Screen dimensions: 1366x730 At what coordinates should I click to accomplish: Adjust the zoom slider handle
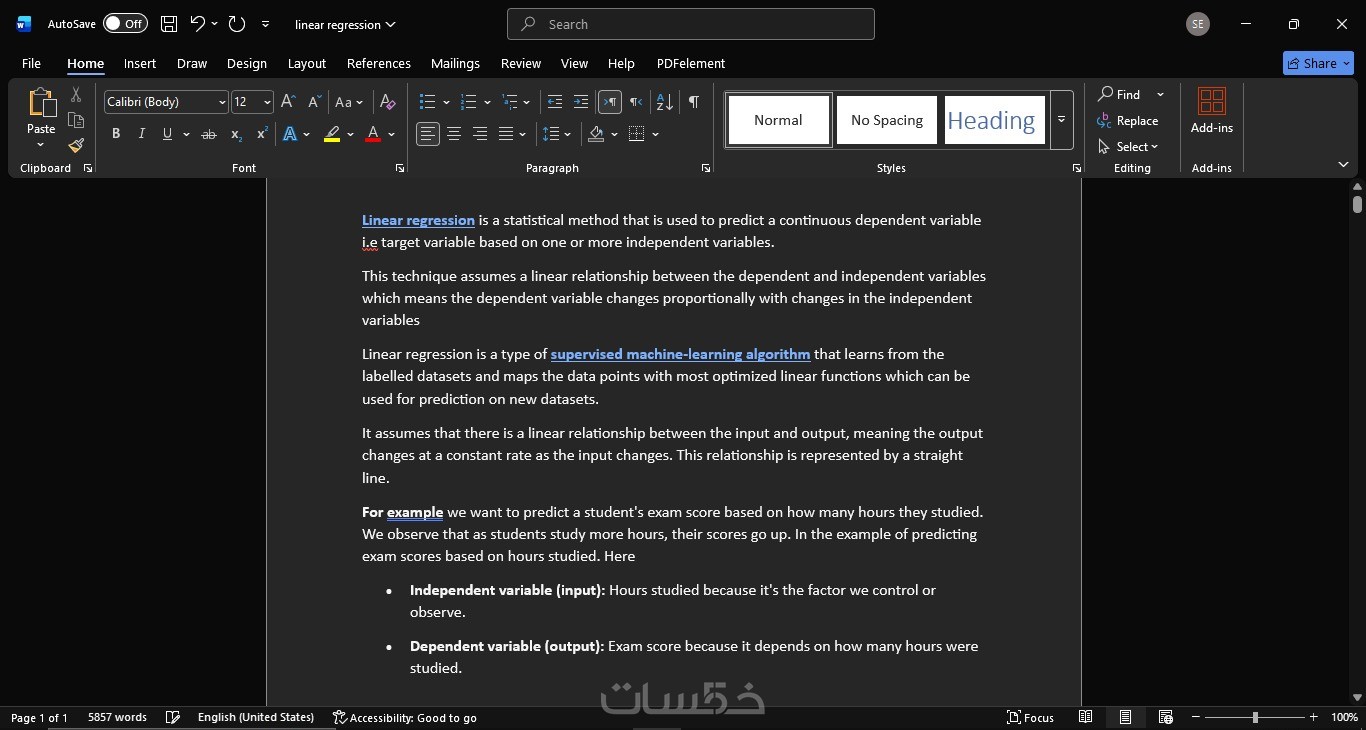click(1255, 717)
